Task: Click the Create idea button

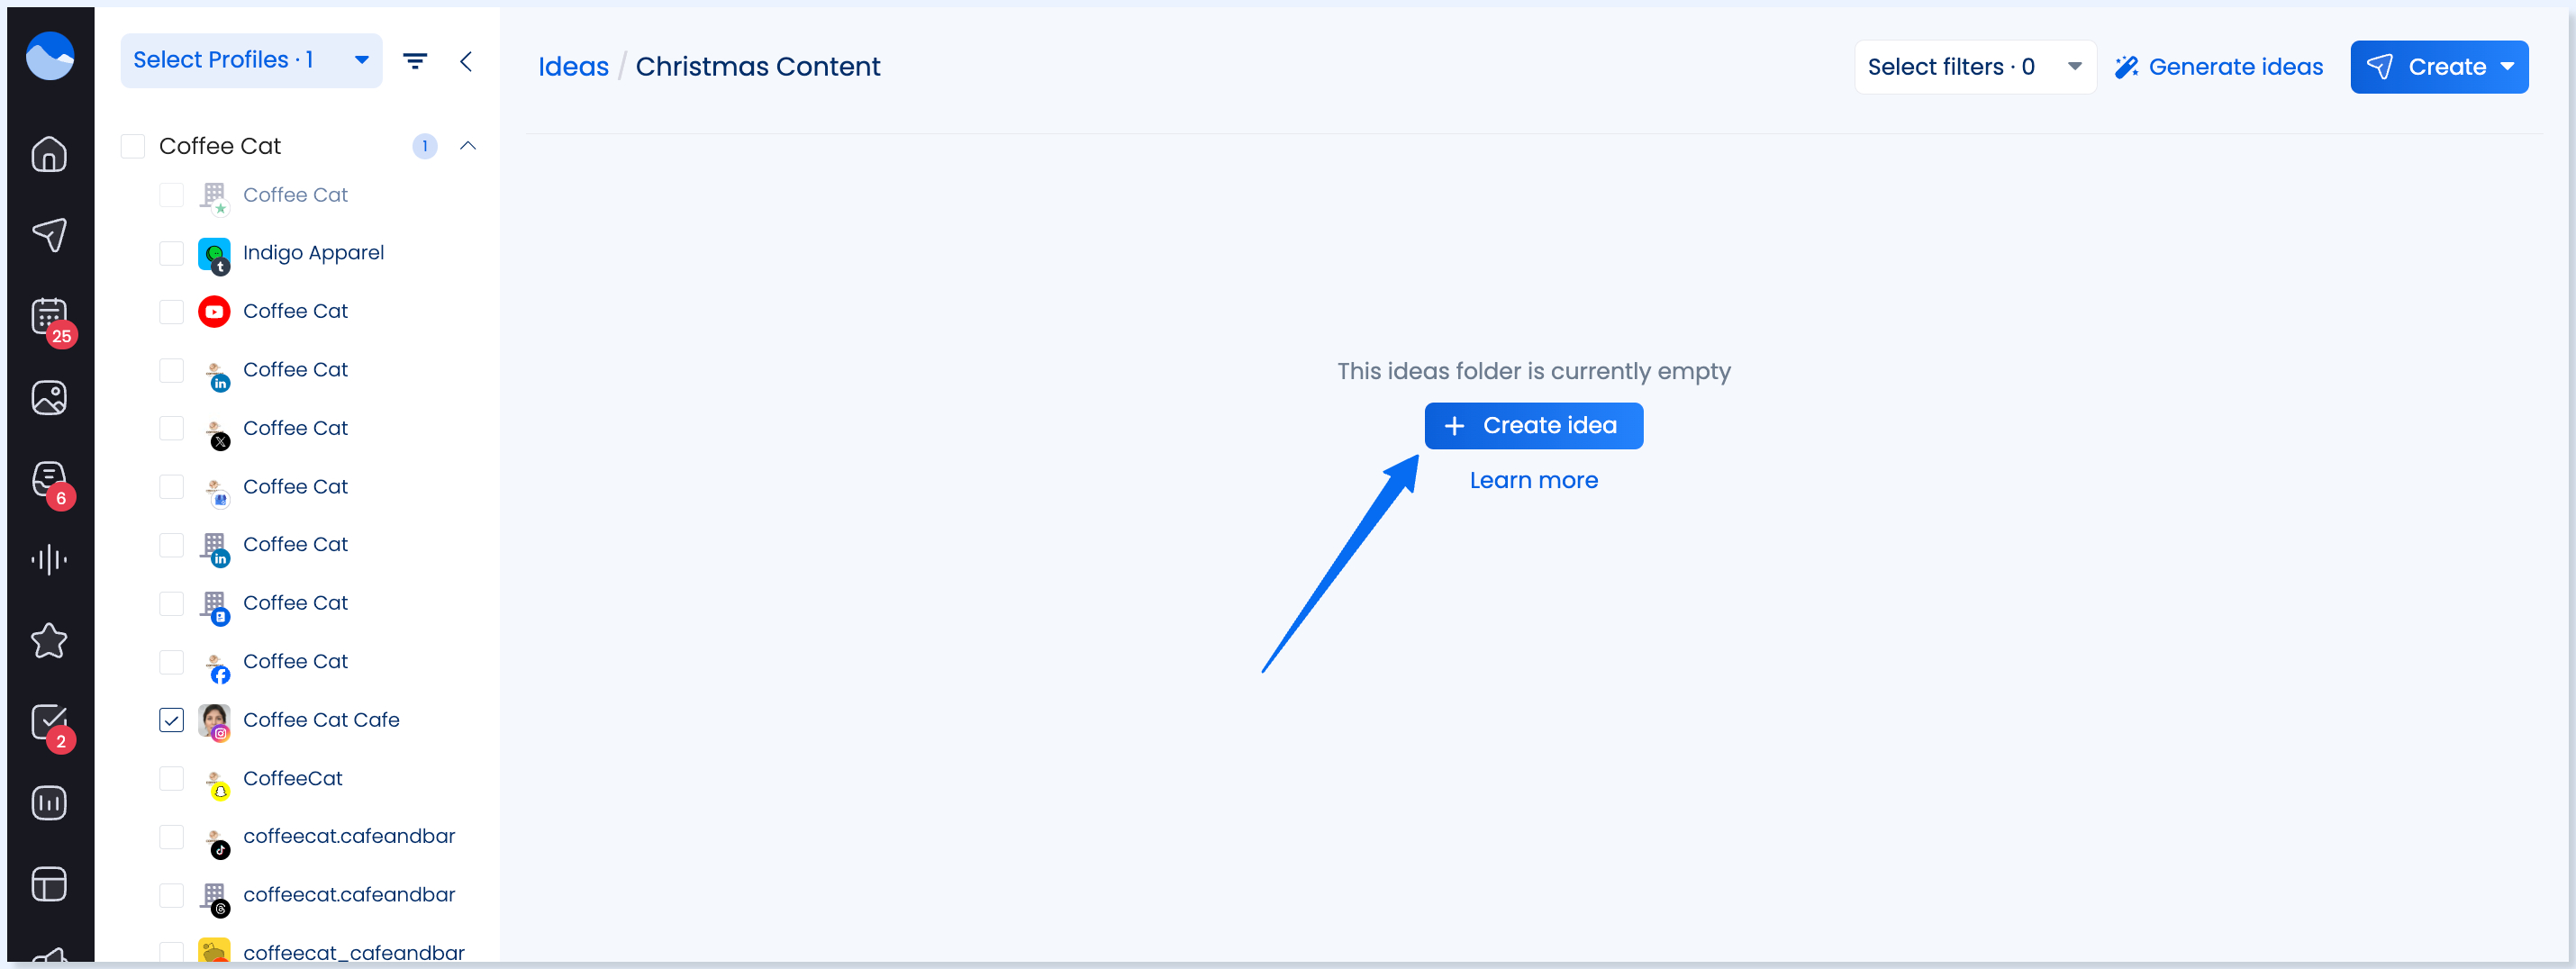Action: point(1533,426)
